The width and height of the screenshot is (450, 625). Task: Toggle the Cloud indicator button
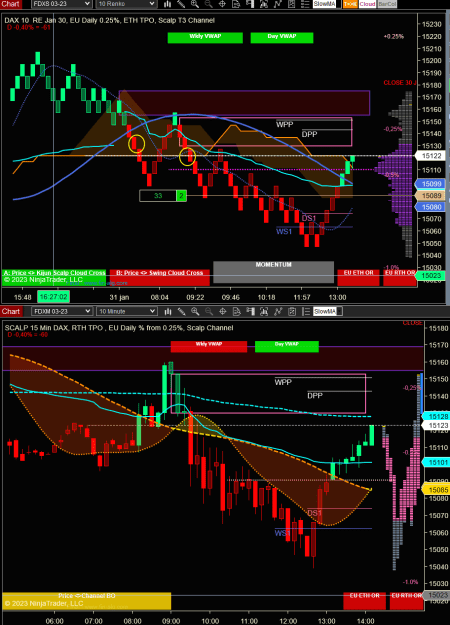click(367, 4)
